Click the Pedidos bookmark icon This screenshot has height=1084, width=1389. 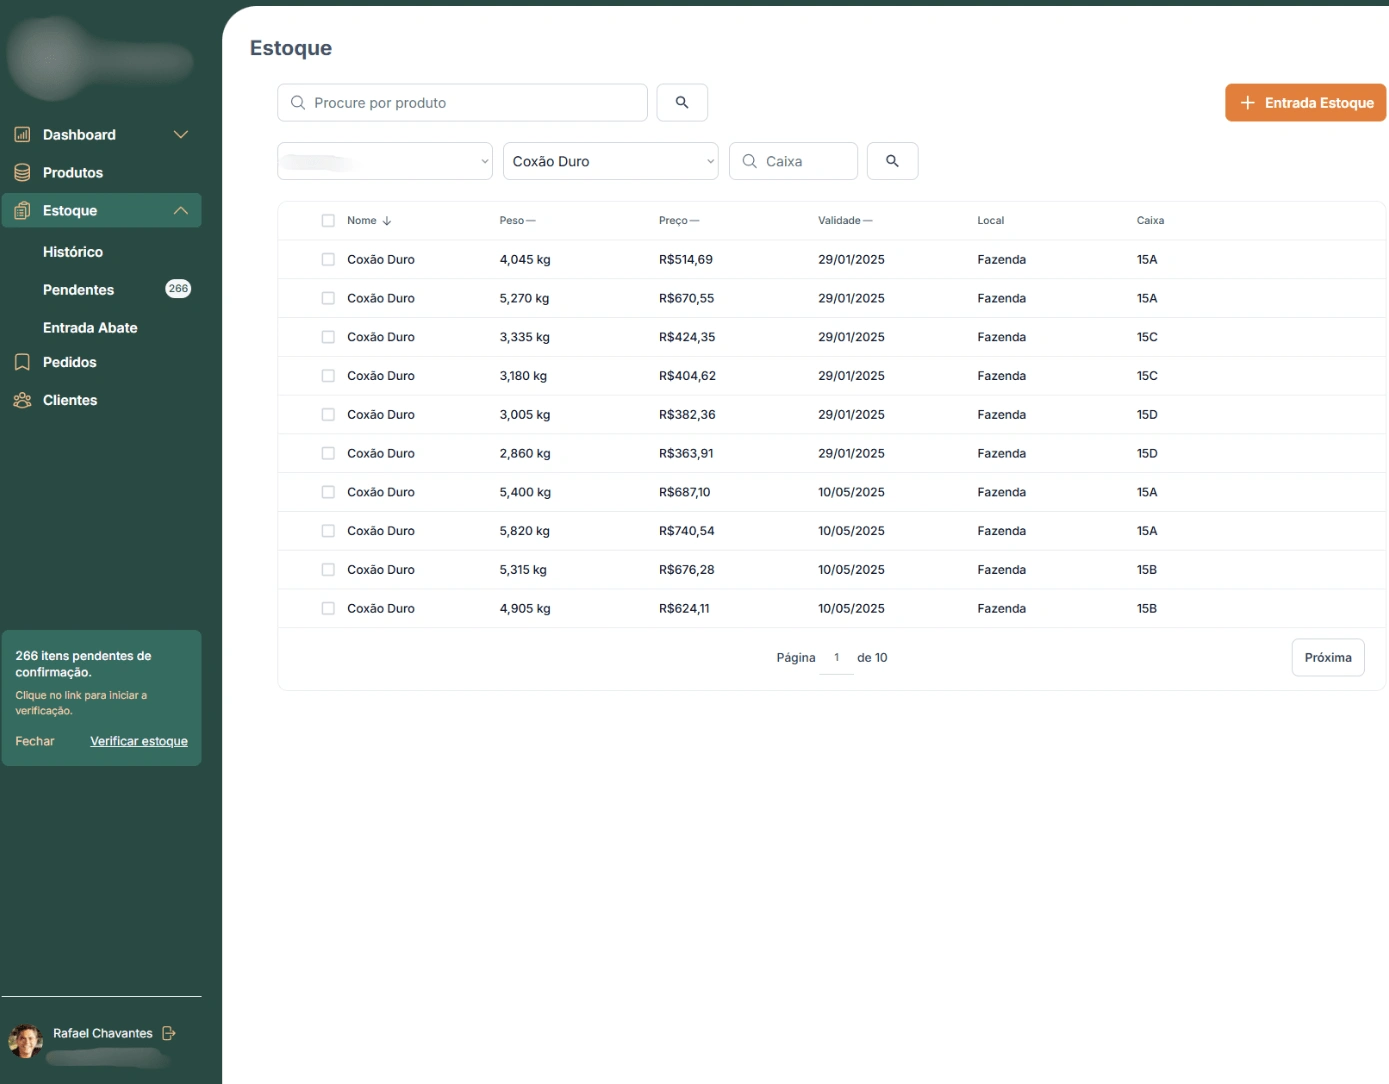[x=22, y=362]
